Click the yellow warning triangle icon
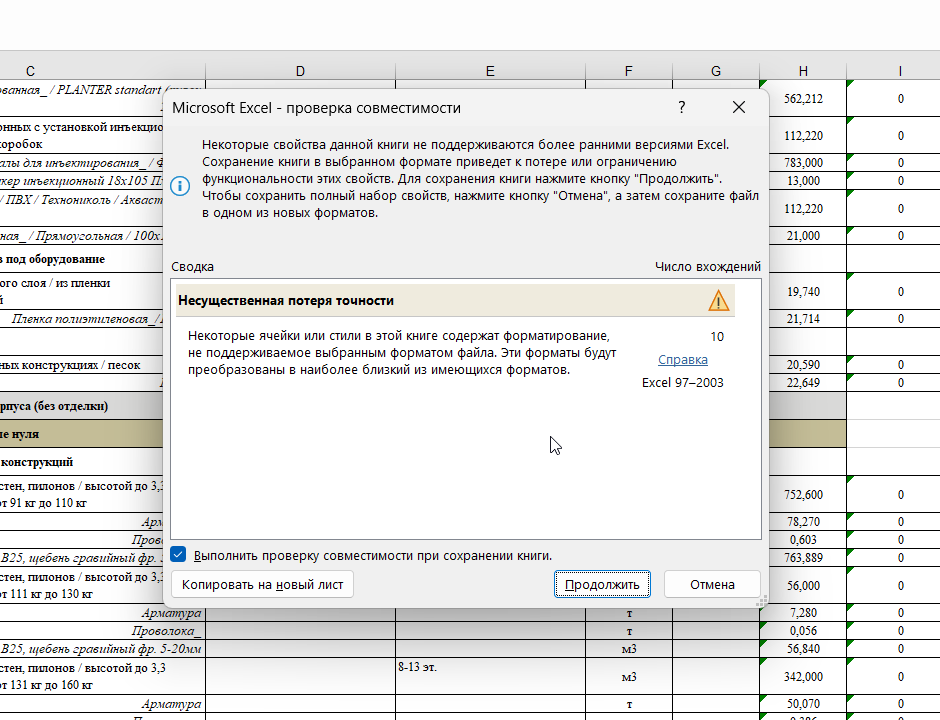Screen dimensions: 940x720 (718, 300)
